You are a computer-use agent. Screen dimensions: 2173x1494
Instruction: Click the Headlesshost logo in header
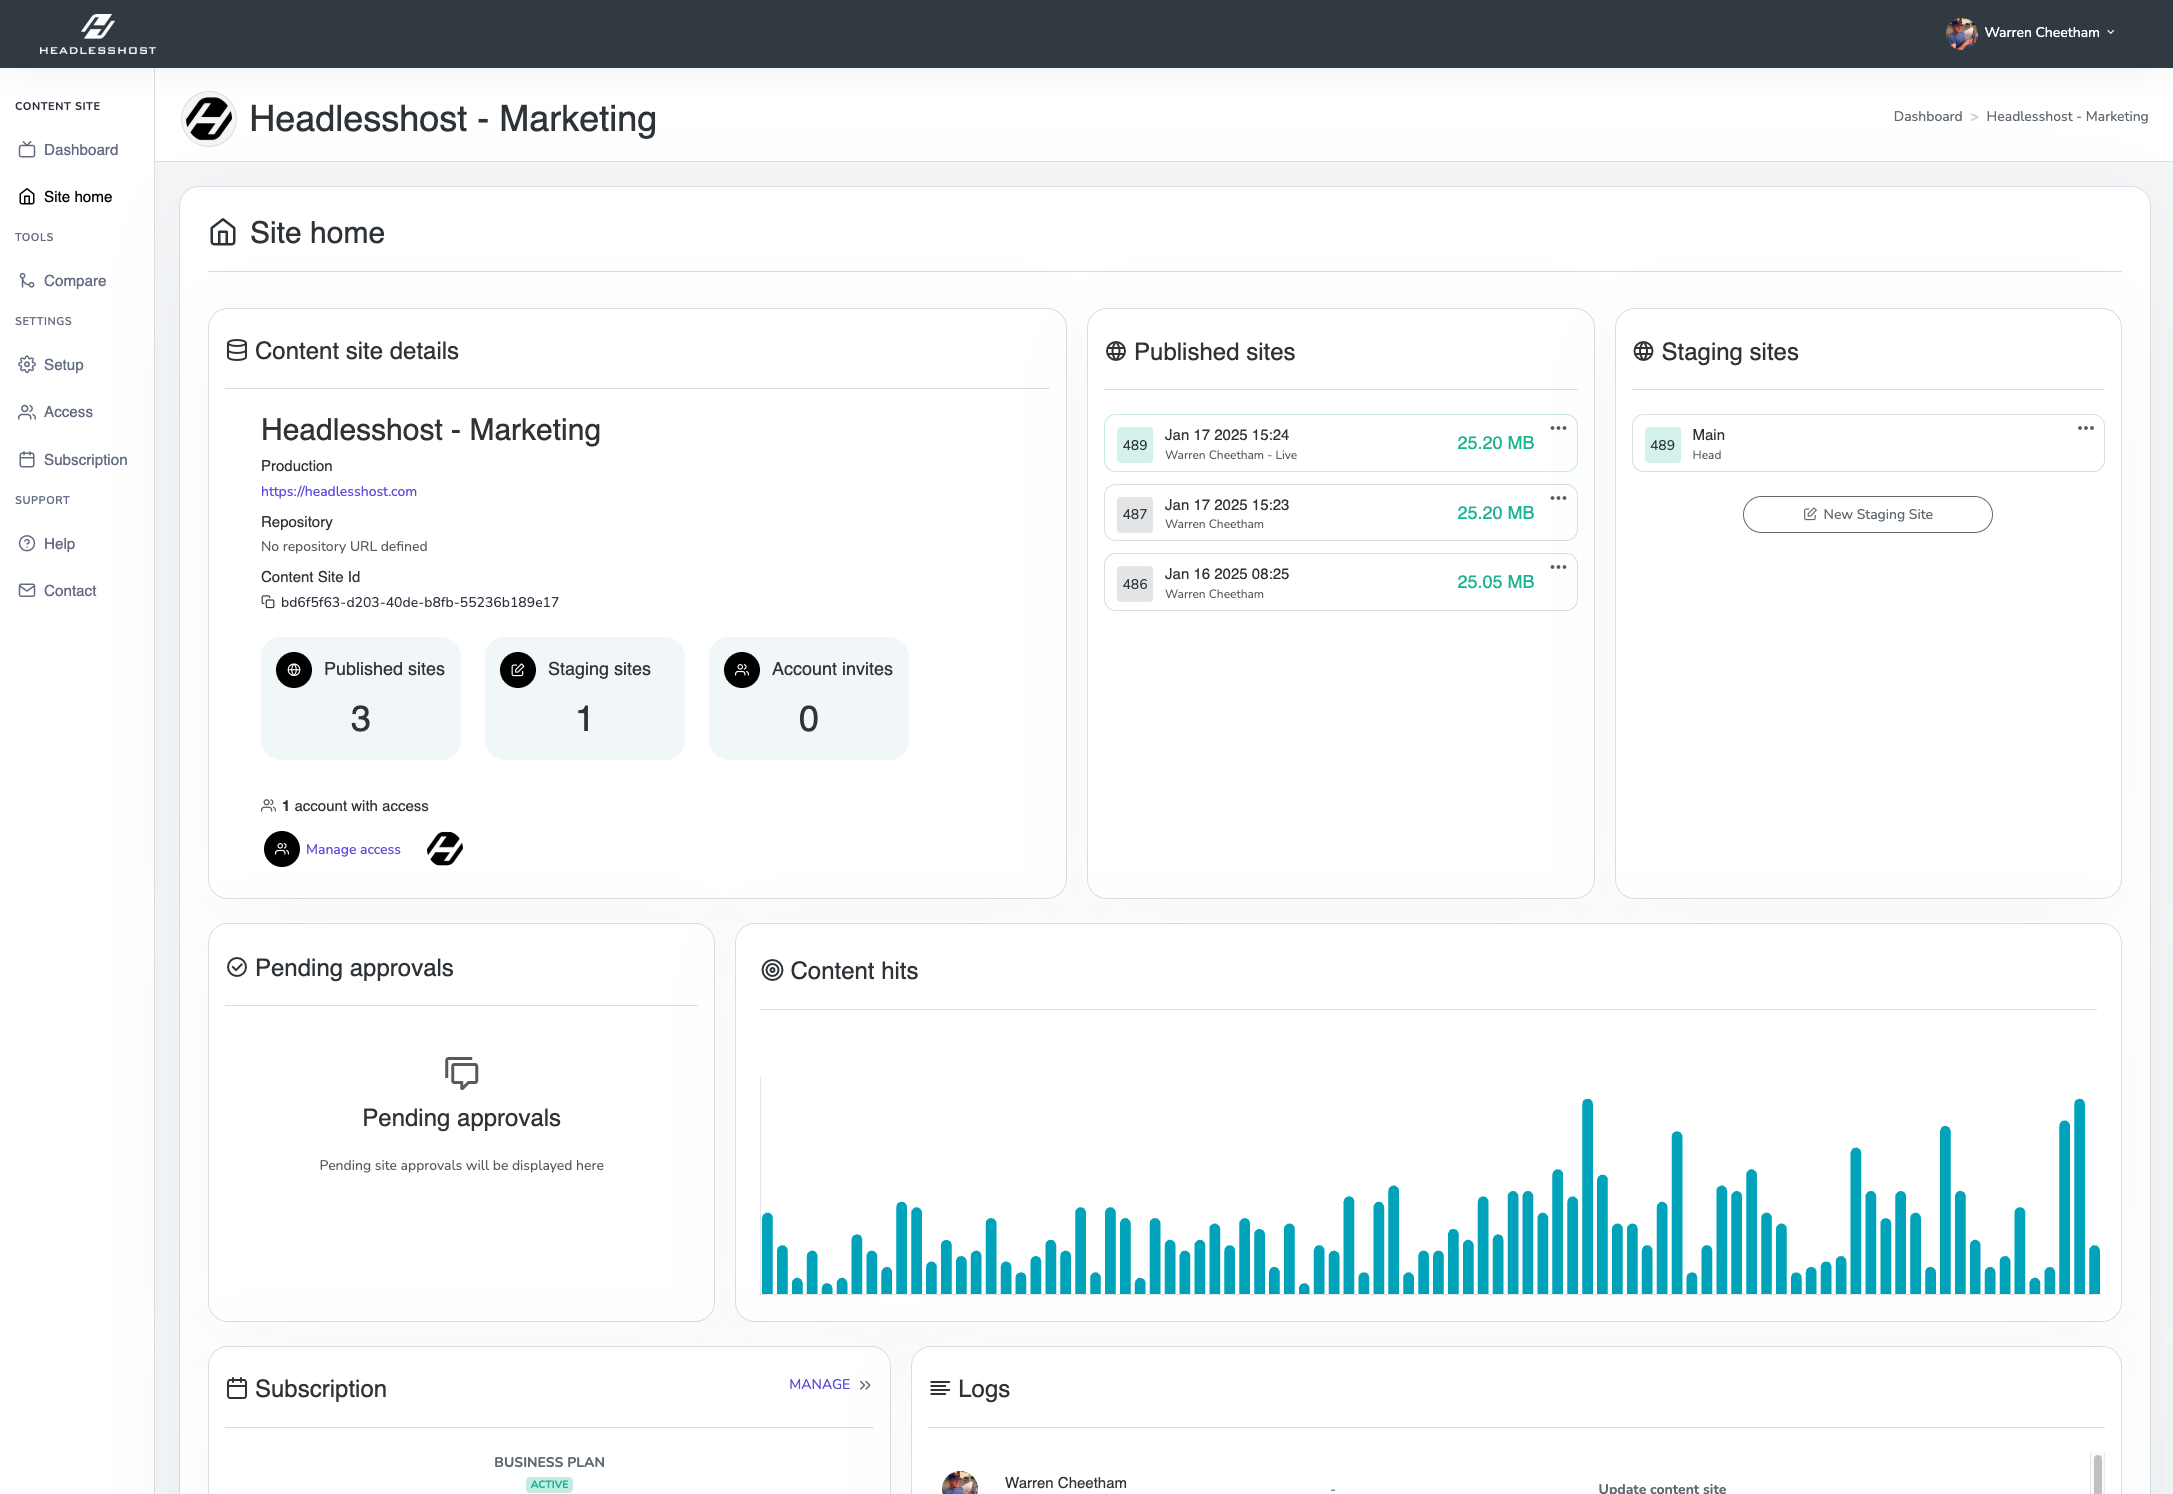97,34
